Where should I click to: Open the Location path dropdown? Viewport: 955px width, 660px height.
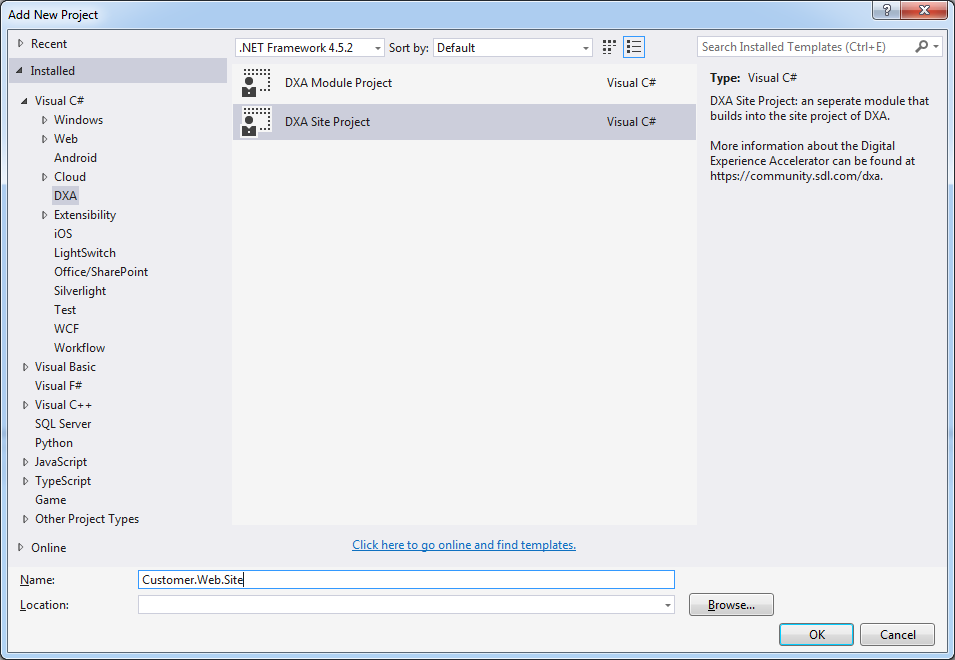[667, 605]
